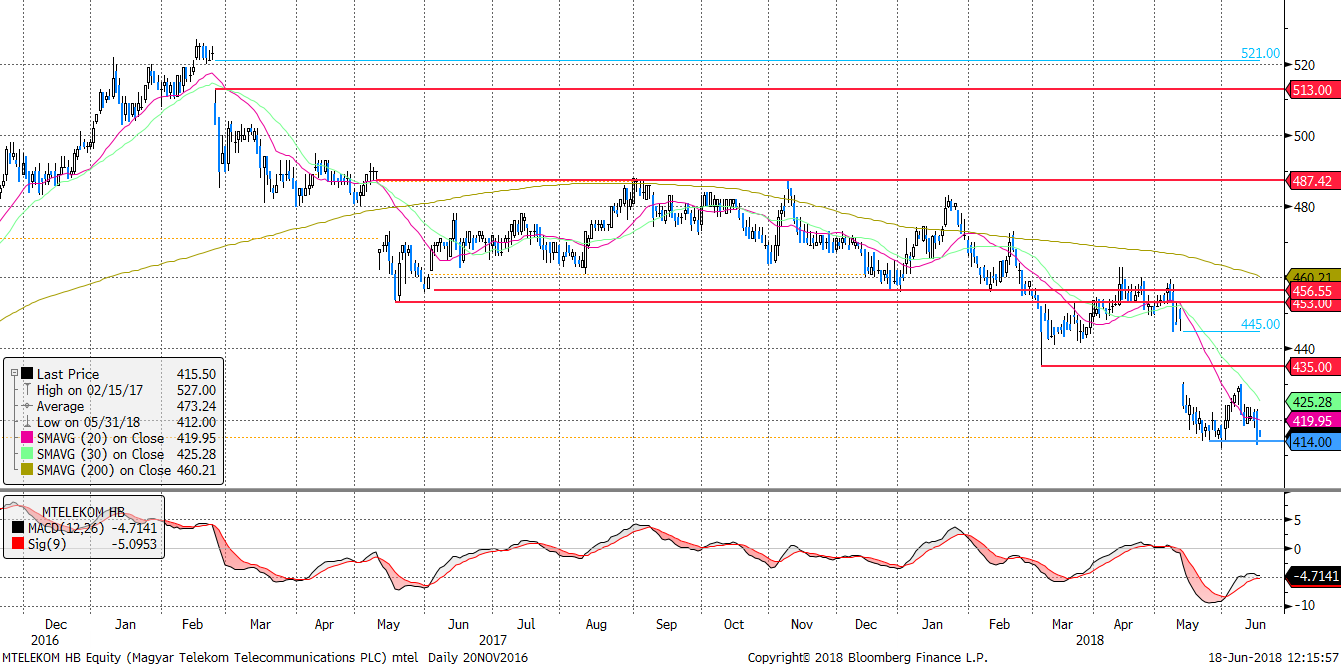Click the 500 price axis label
The height and width of the screenshot is (666, 1341).
(1304, 136)
